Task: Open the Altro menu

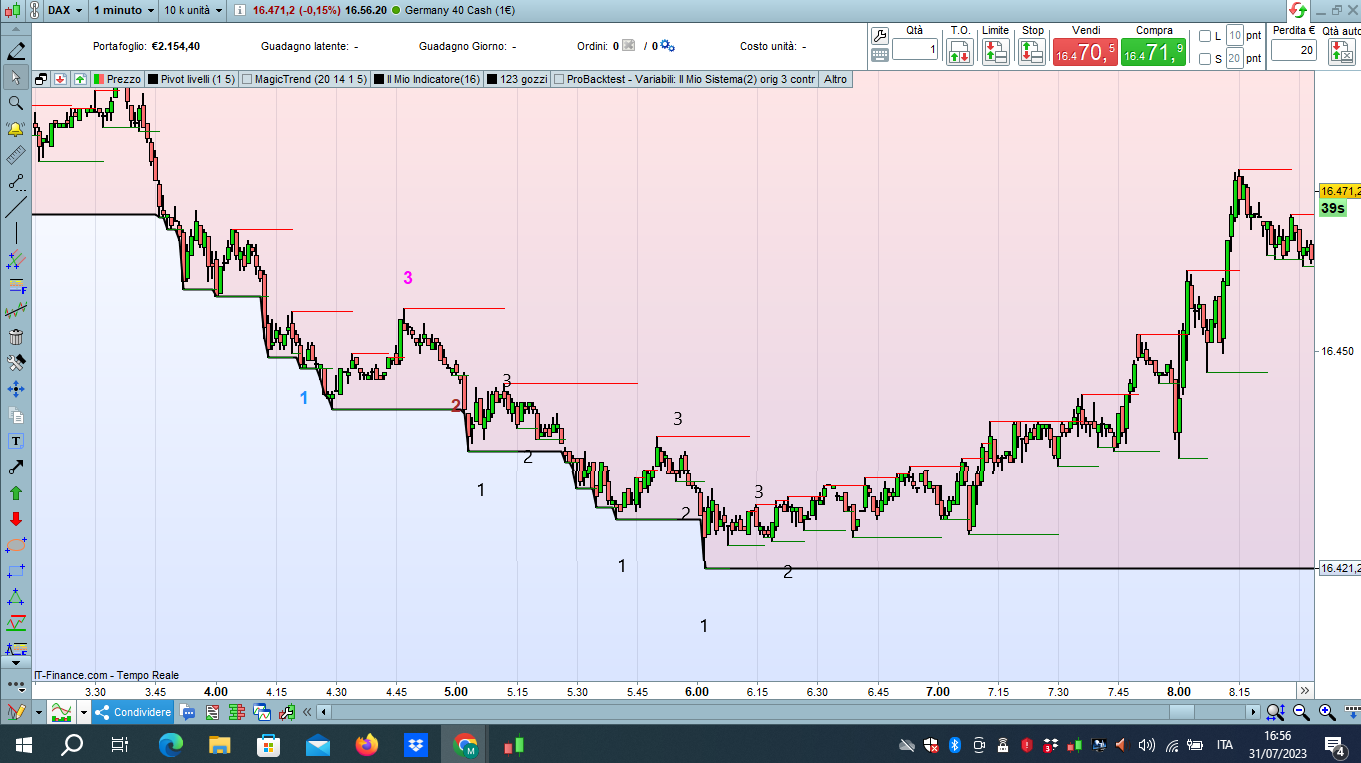Action: tap(835, 79)
